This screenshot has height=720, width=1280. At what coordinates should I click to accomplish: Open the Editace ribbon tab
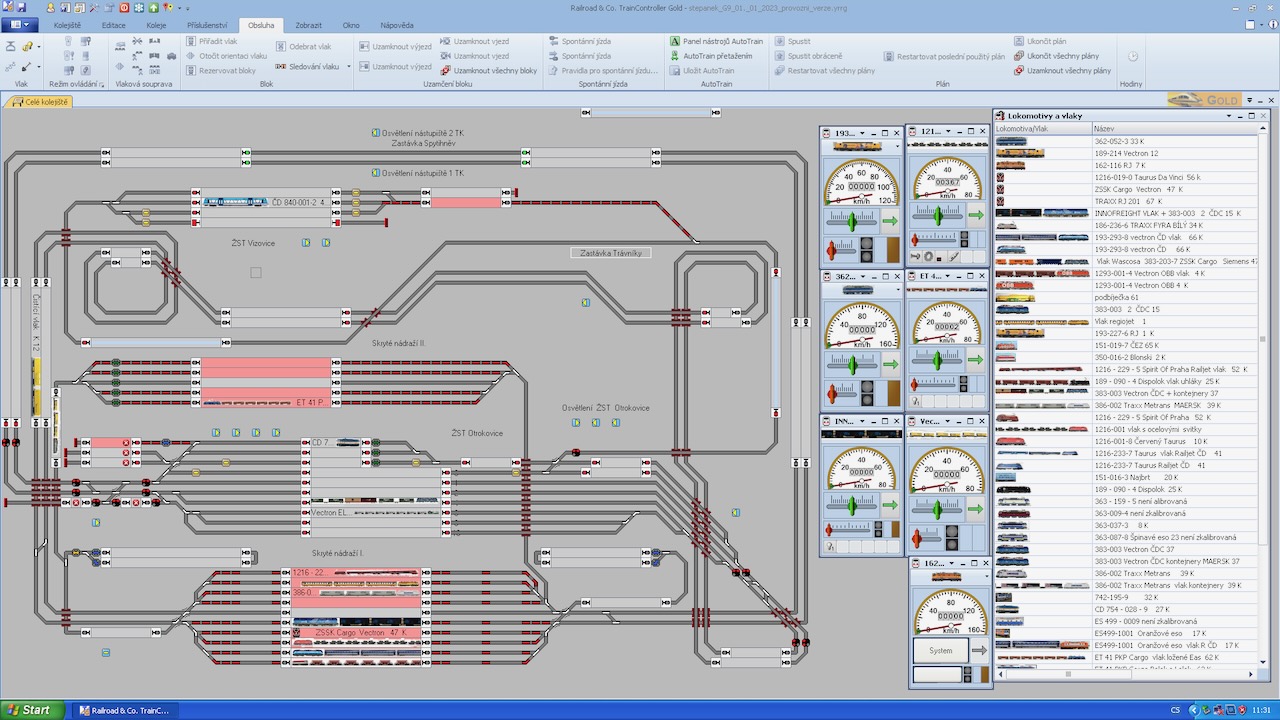pos(114,24)
